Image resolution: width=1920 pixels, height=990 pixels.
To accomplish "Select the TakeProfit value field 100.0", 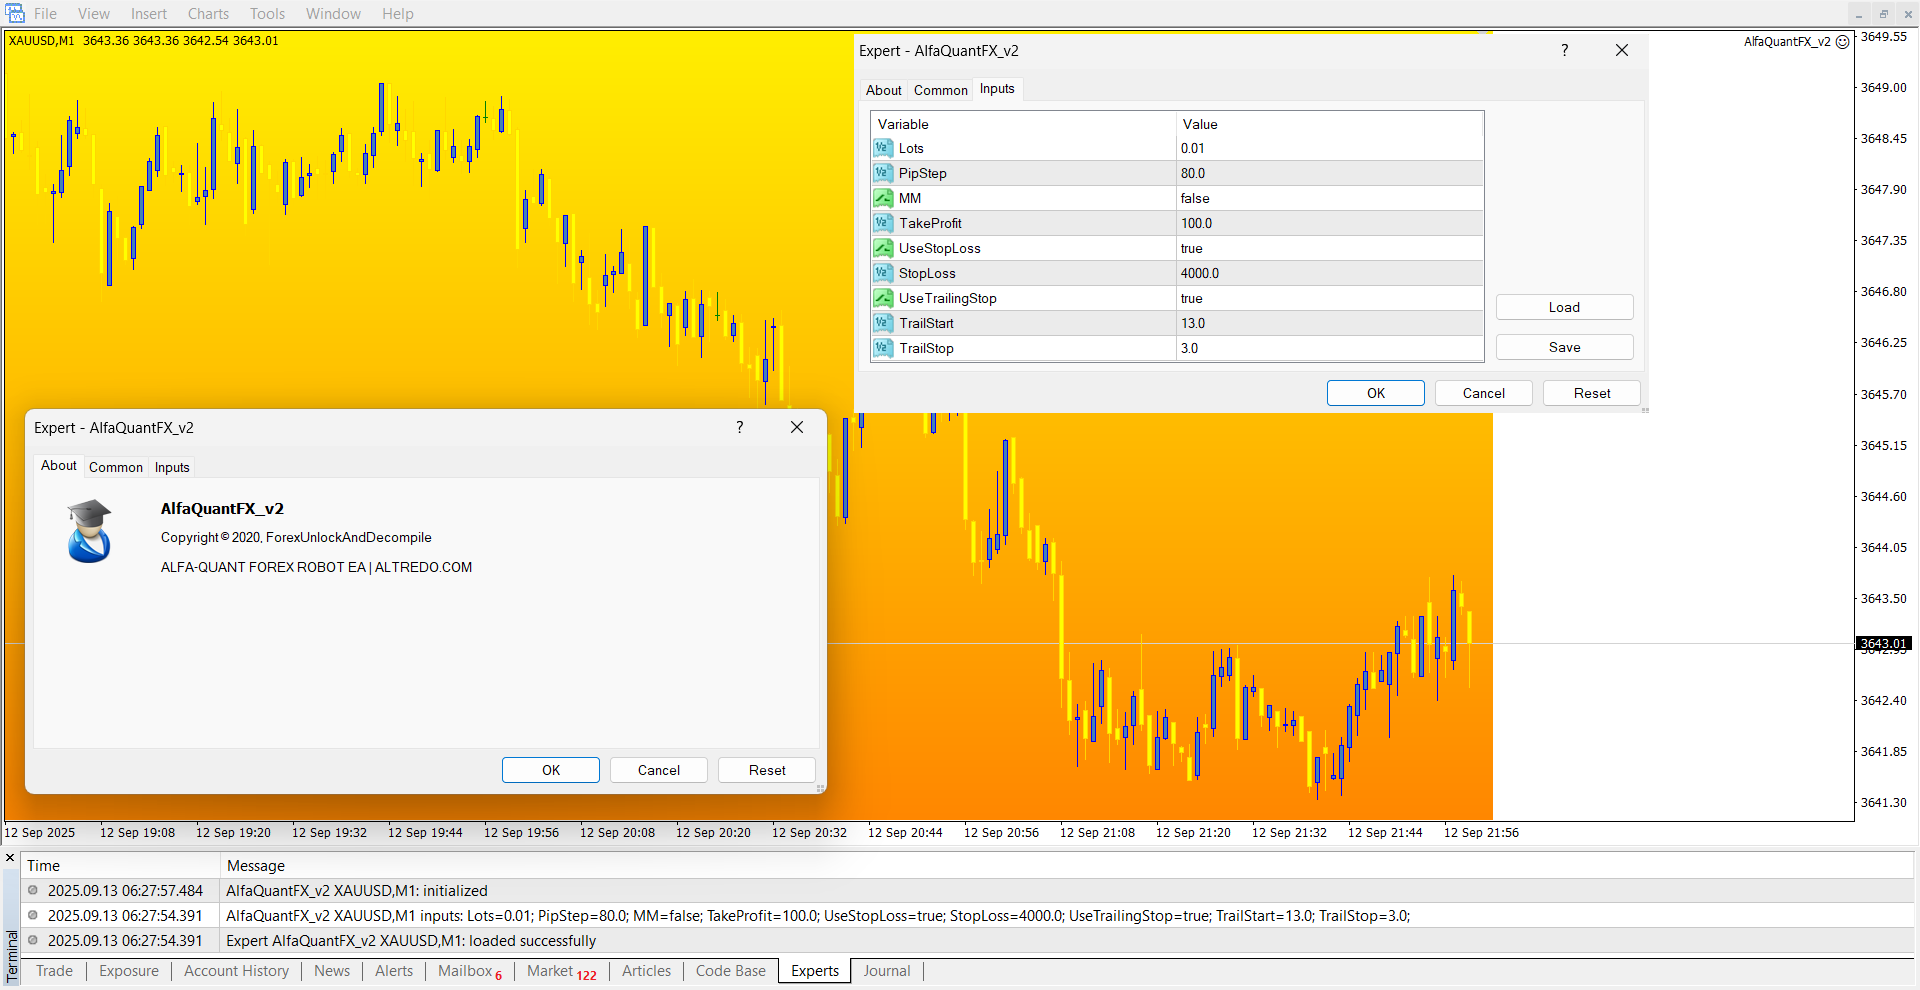I will pyautogui.click(x=1197, y=223).
